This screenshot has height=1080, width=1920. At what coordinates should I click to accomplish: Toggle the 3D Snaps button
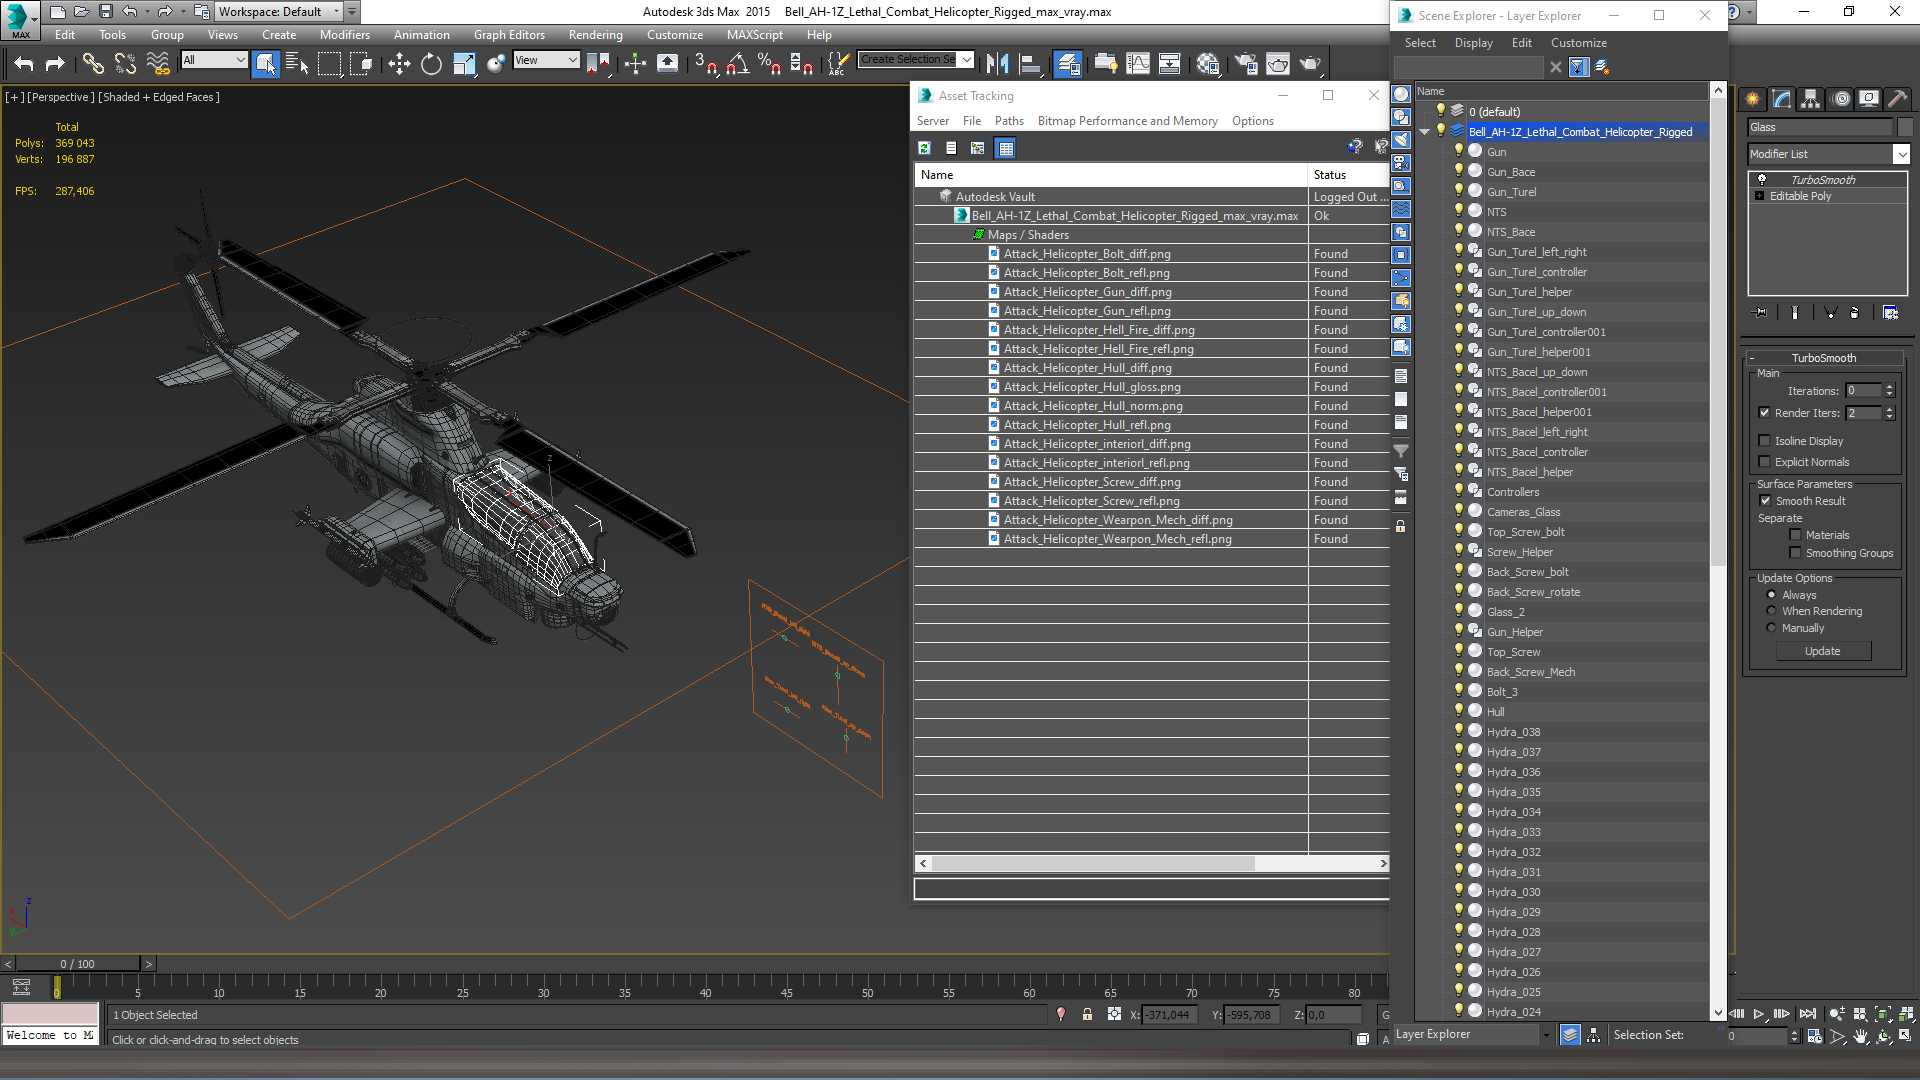(705, 64)
